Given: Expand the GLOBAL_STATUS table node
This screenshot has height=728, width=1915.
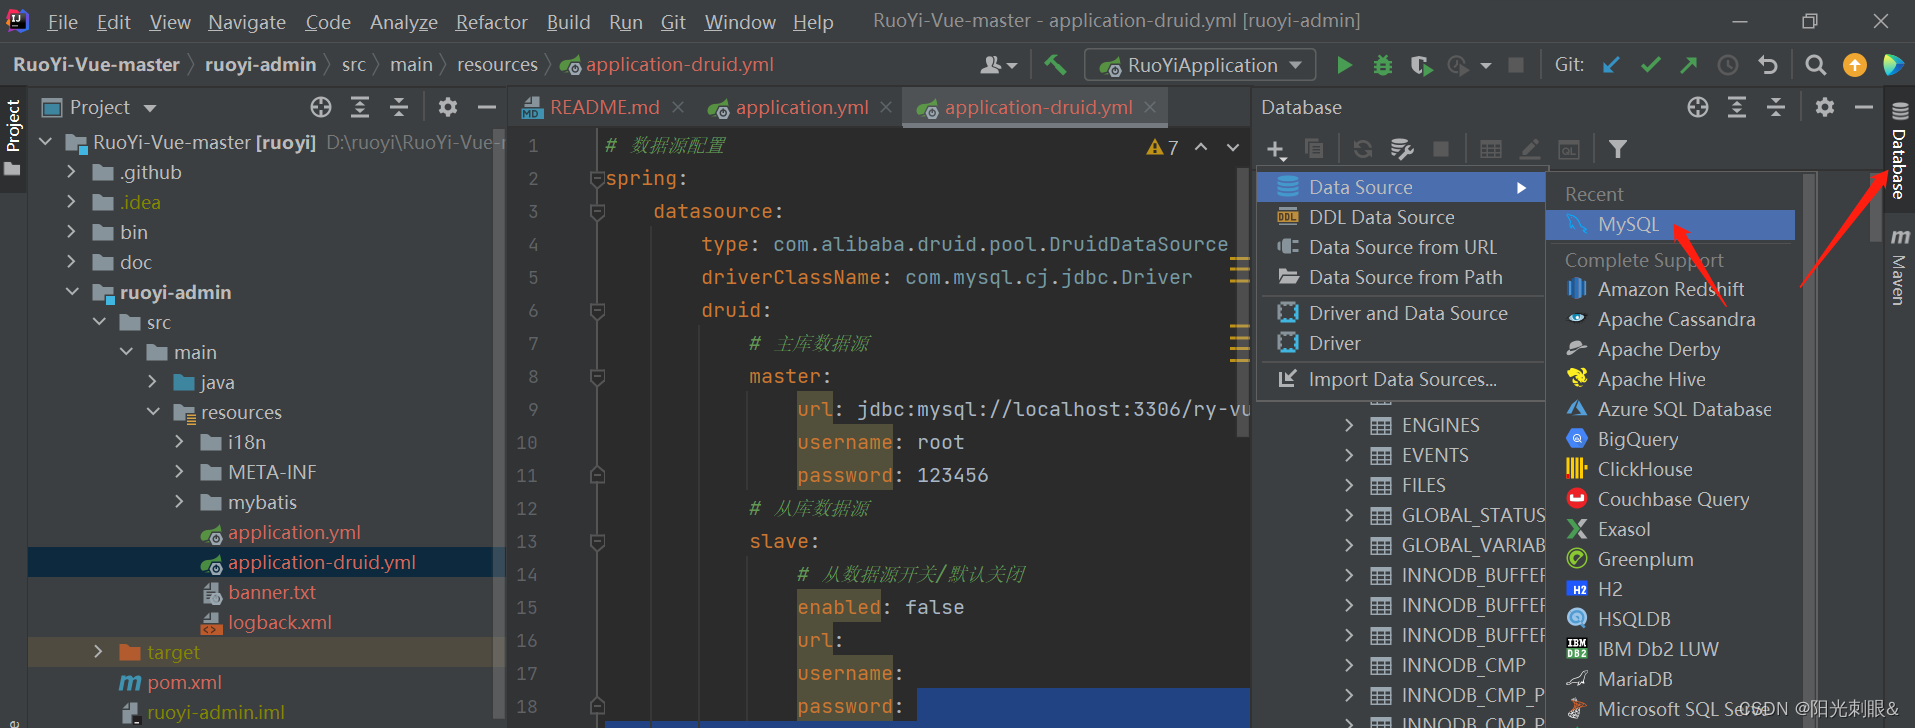Looking at the screenshot, I should (x=1349, y=515).
